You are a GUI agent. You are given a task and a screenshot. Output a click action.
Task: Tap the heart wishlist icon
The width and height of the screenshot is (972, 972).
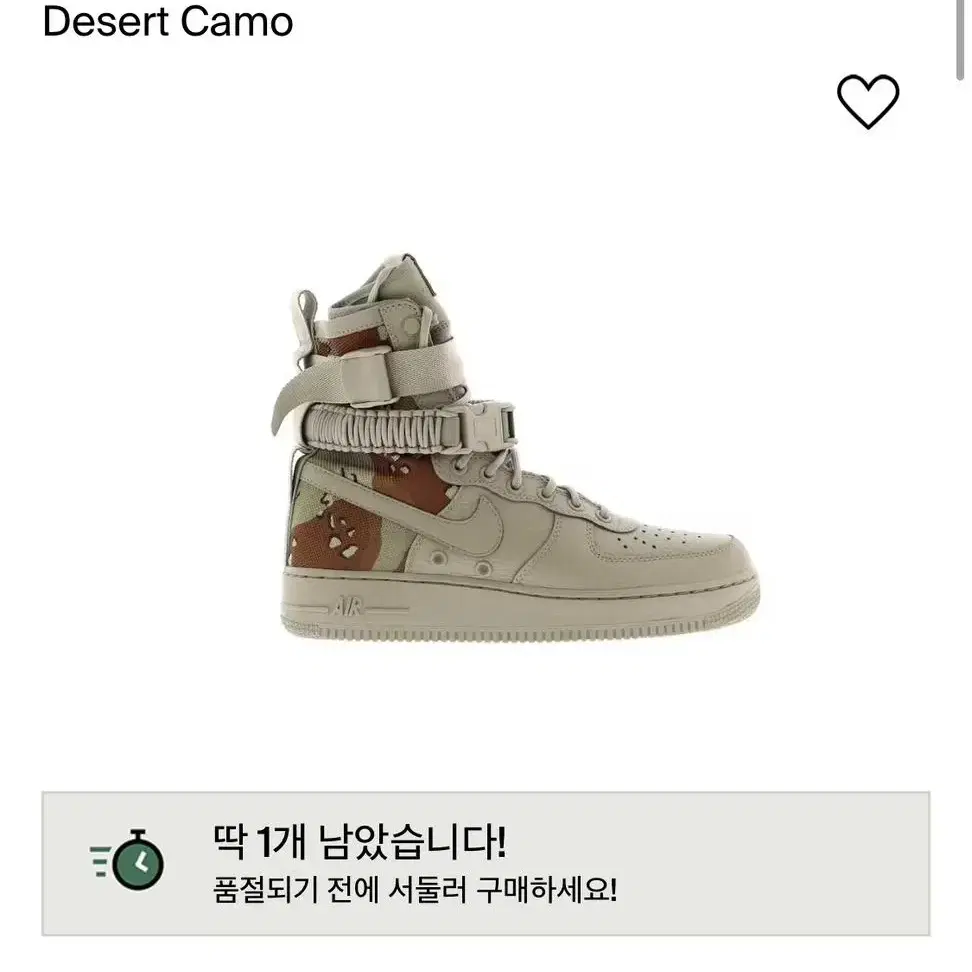867,102
